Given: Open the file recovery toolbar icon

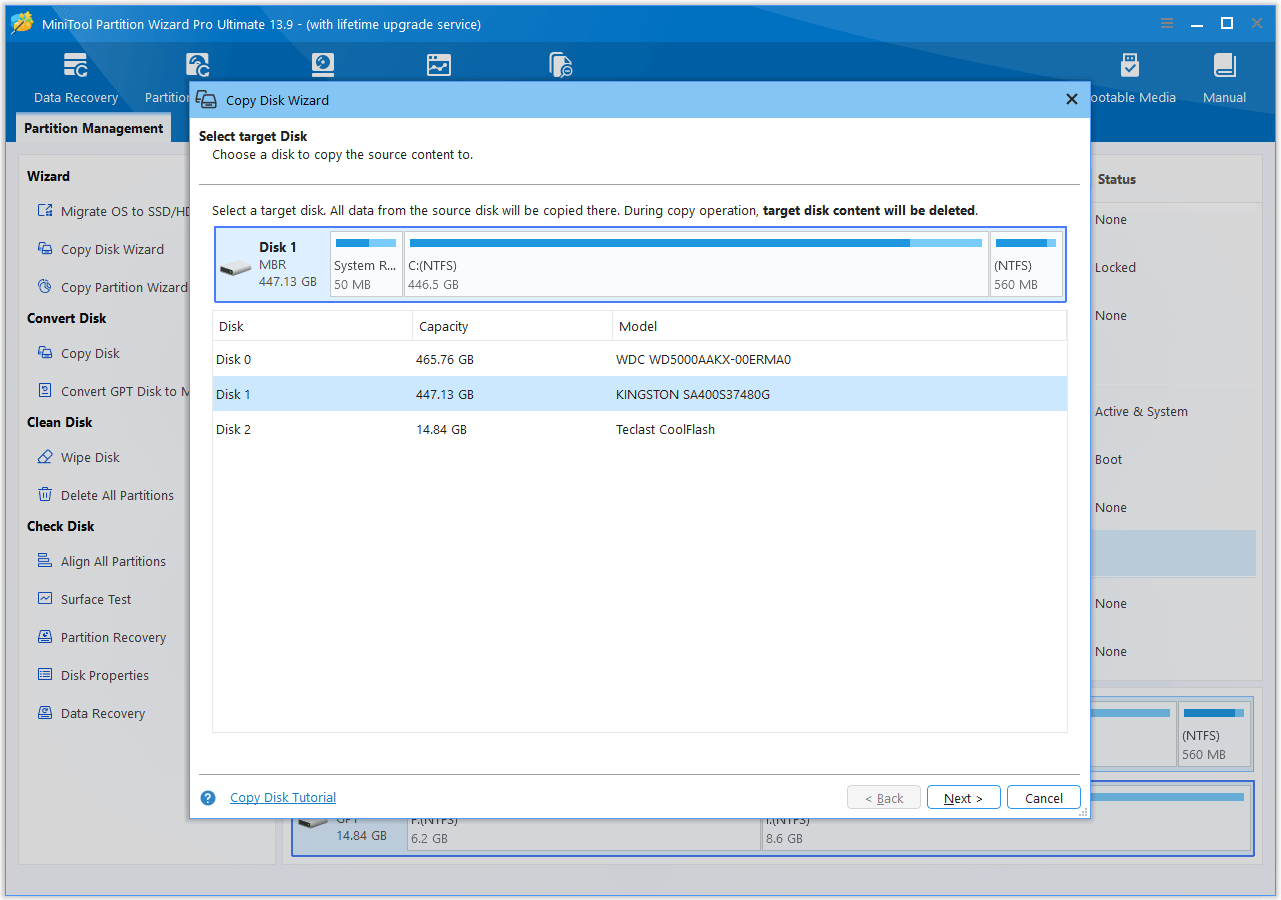Looking at the screenshot, I should 560,66.
